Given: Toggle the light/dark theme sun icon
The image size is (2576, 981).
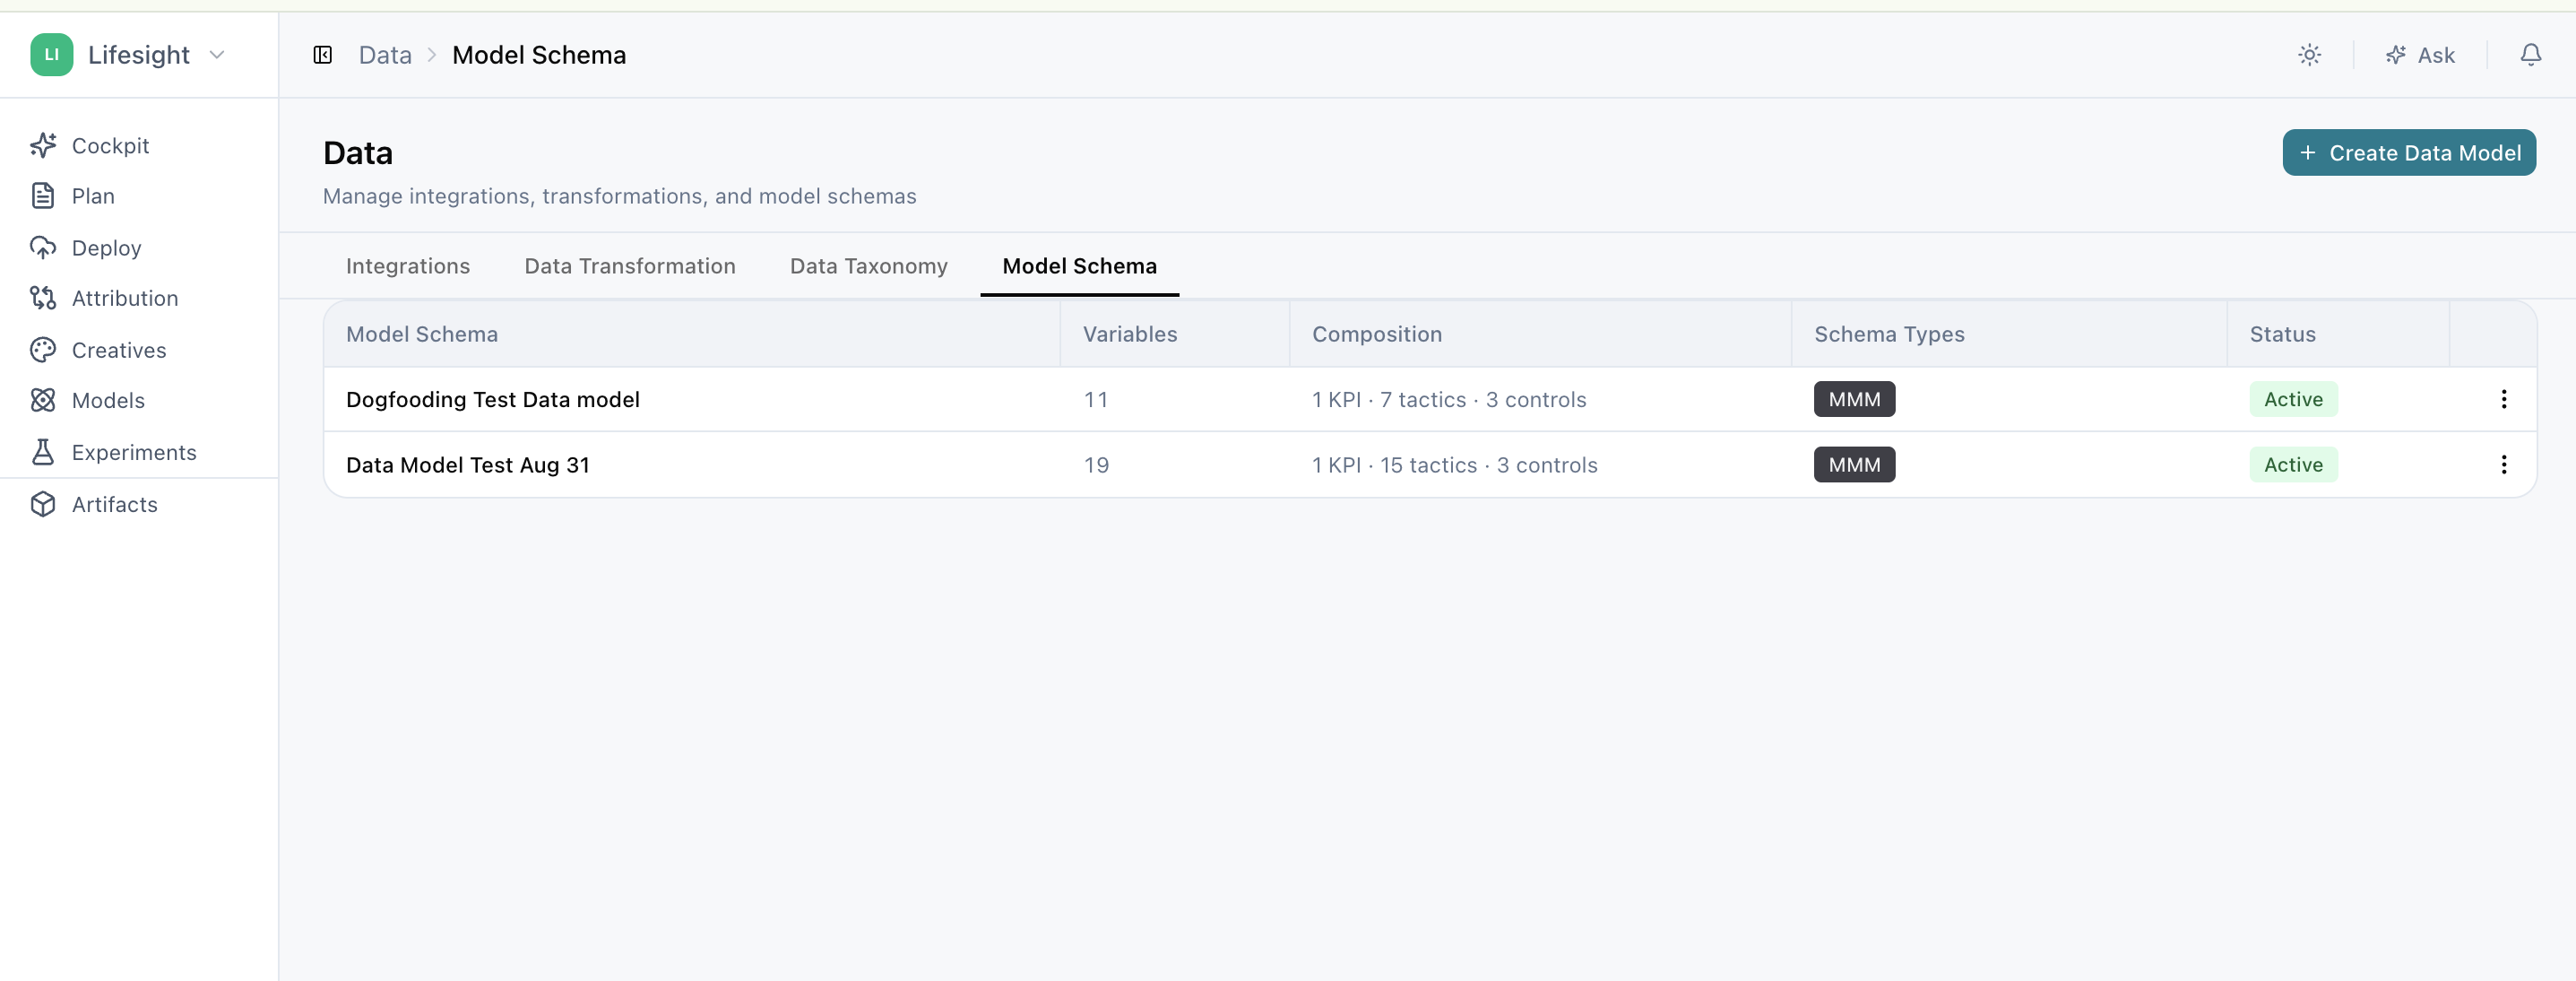Looking at the screenshot, I should click(2309, 55).
